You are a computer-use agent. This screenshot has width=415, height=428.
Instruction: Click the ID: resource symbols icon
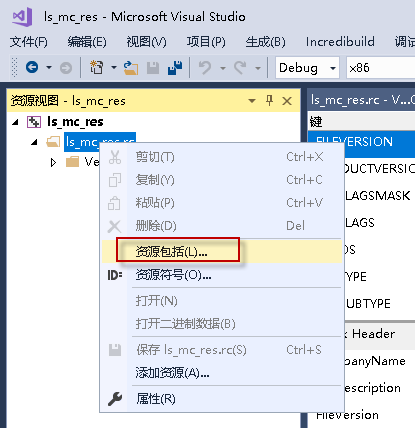(115, 275)
